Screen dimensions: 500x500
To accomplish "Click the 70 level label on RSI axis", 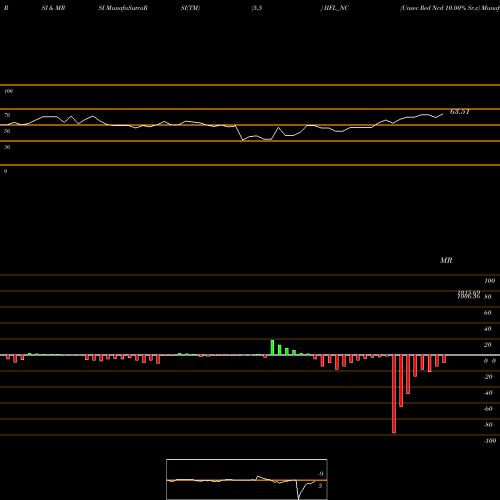I will pyautogui.click(x=7, y=115).
